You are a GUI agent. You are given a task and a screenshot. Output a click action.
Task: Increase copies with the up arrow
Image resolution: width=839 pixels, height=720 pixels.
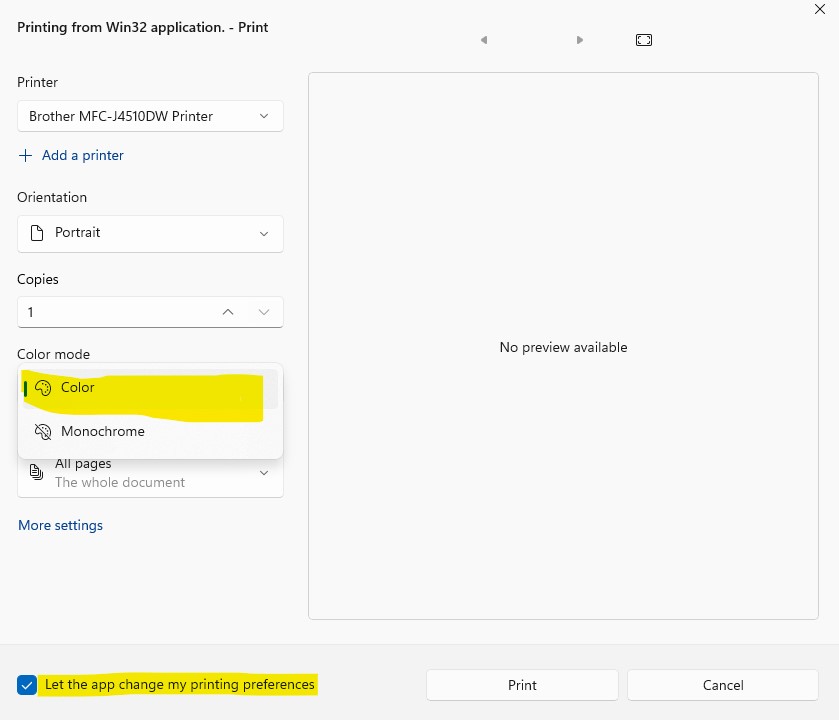coord(228,312)
